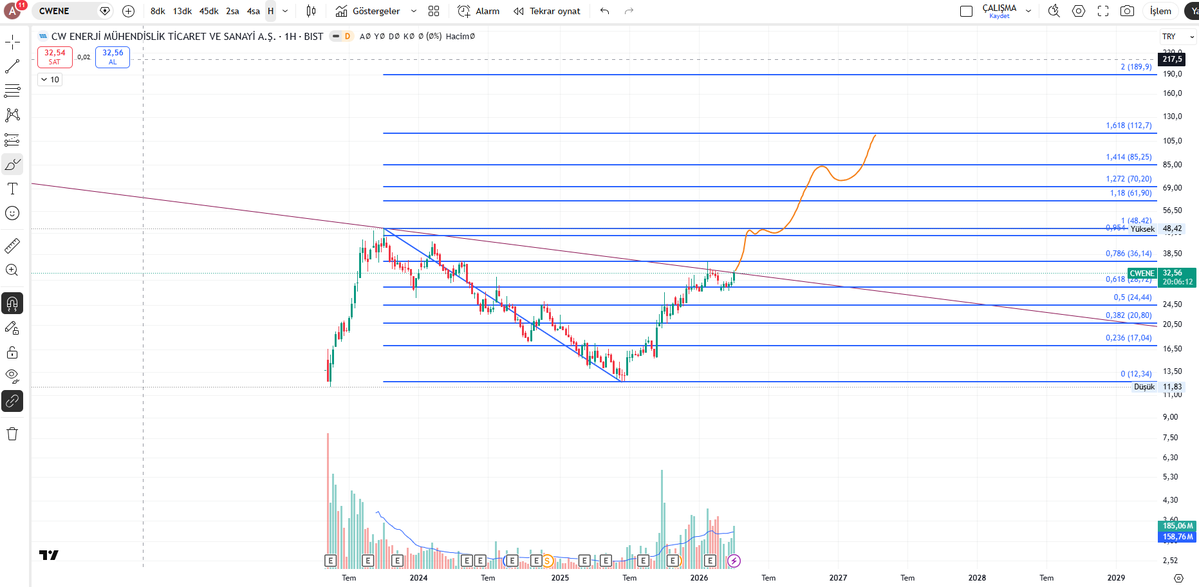
Task: Switch to the 2sa interval
Action: 232,11
